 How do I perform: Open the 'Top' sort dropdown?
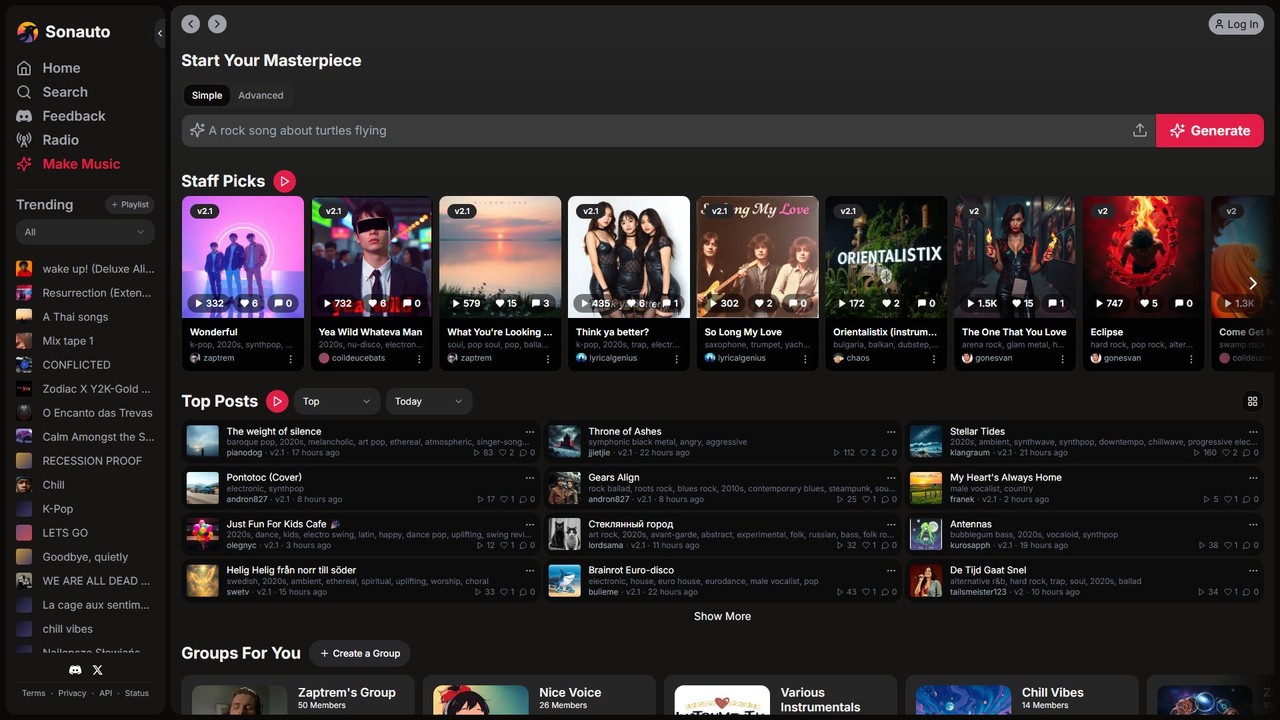coord(337,401)
